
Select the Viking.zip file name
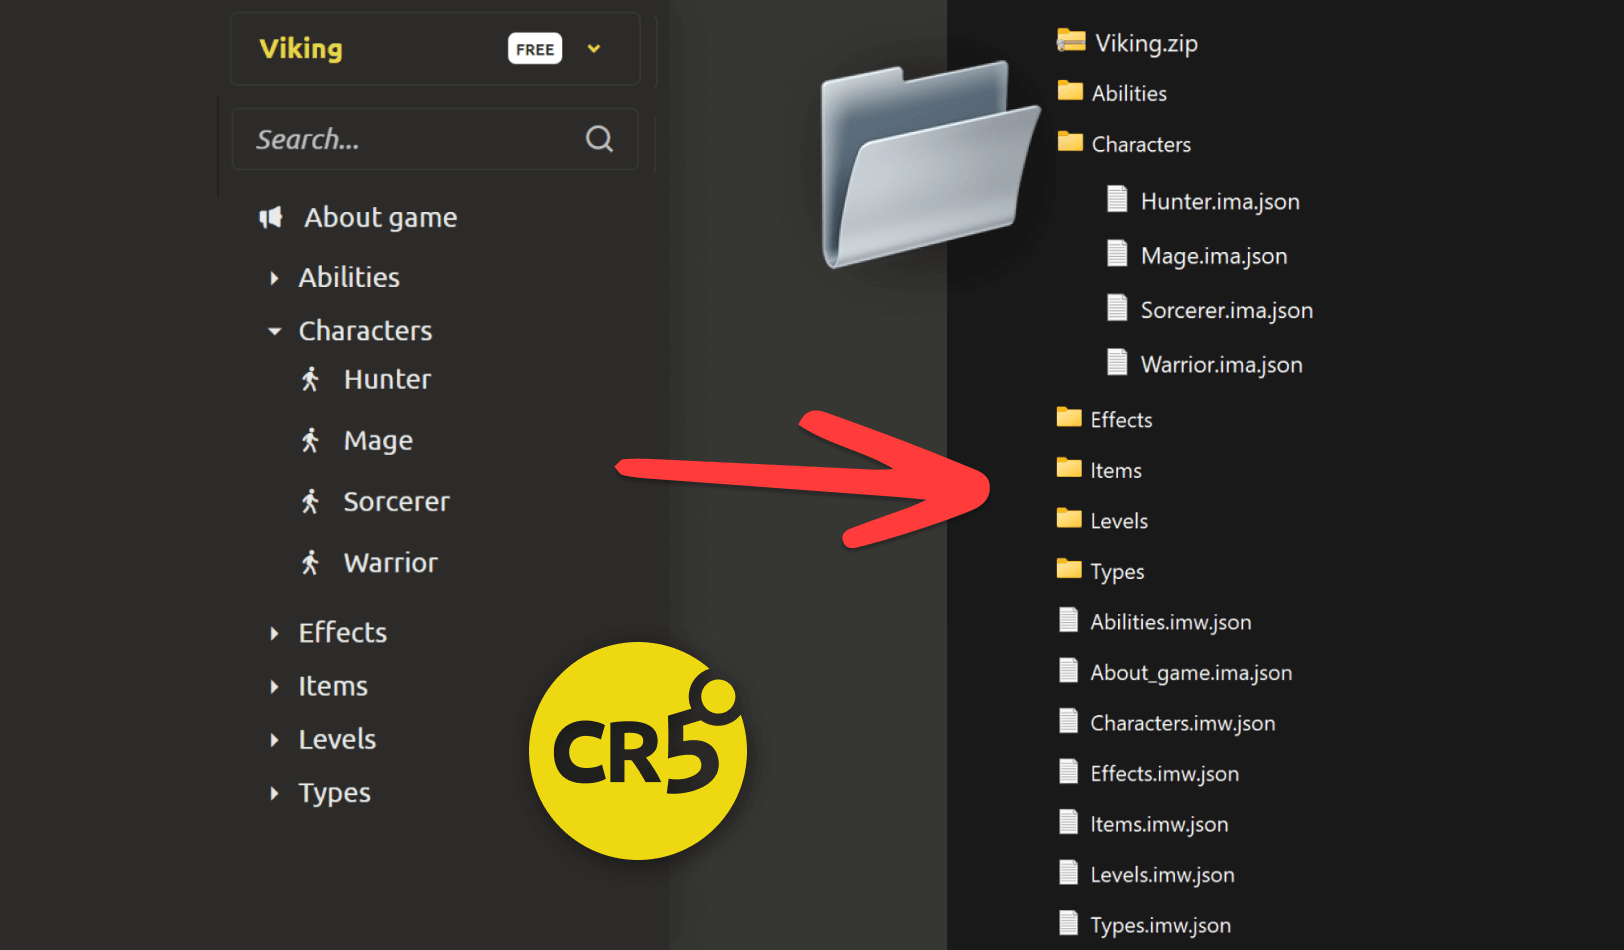1146,43
